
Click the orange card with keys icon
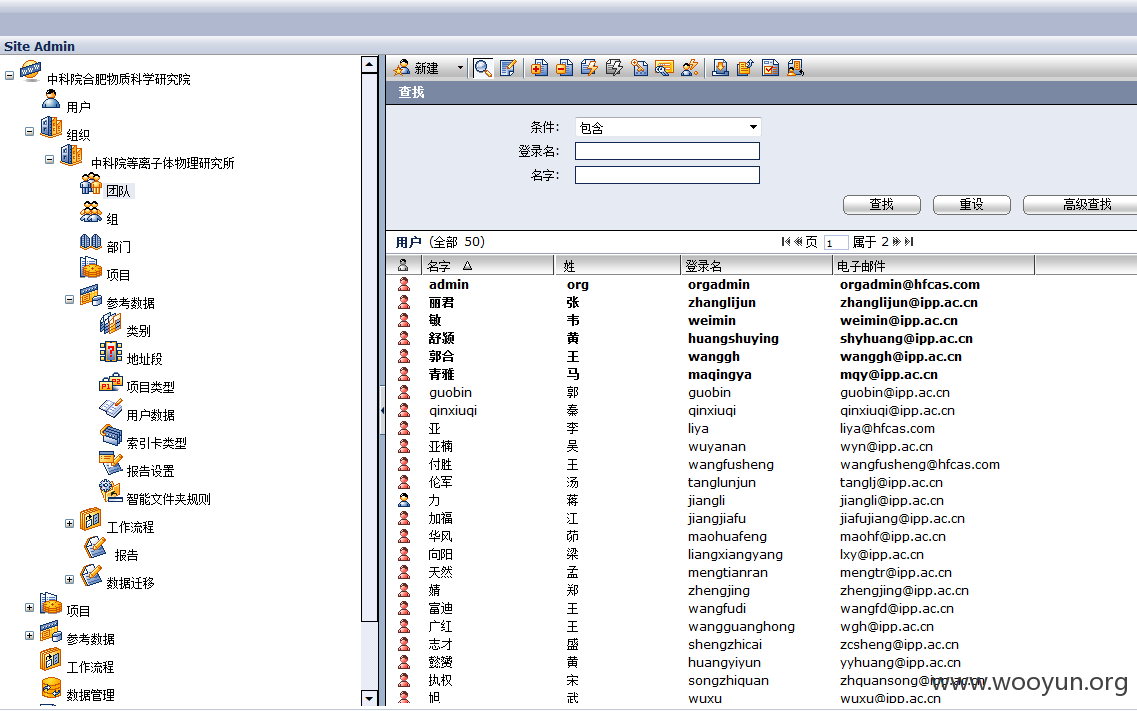point(664,68)
